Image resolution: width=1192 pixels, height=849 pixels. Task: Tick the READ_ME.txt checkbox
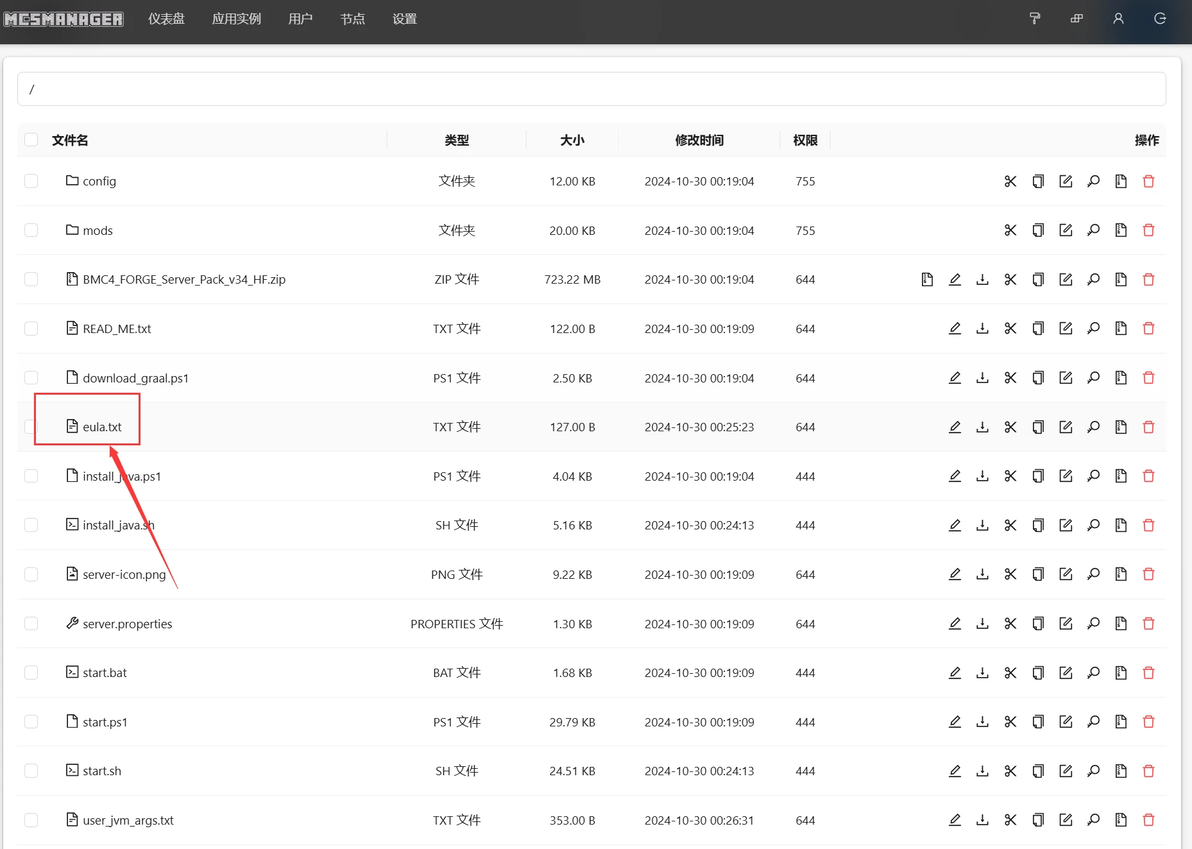tap(31, 328)
